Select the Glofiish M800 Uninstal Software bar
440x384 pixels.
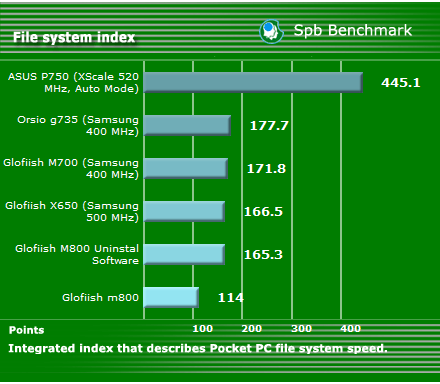(x=184, y=254)
